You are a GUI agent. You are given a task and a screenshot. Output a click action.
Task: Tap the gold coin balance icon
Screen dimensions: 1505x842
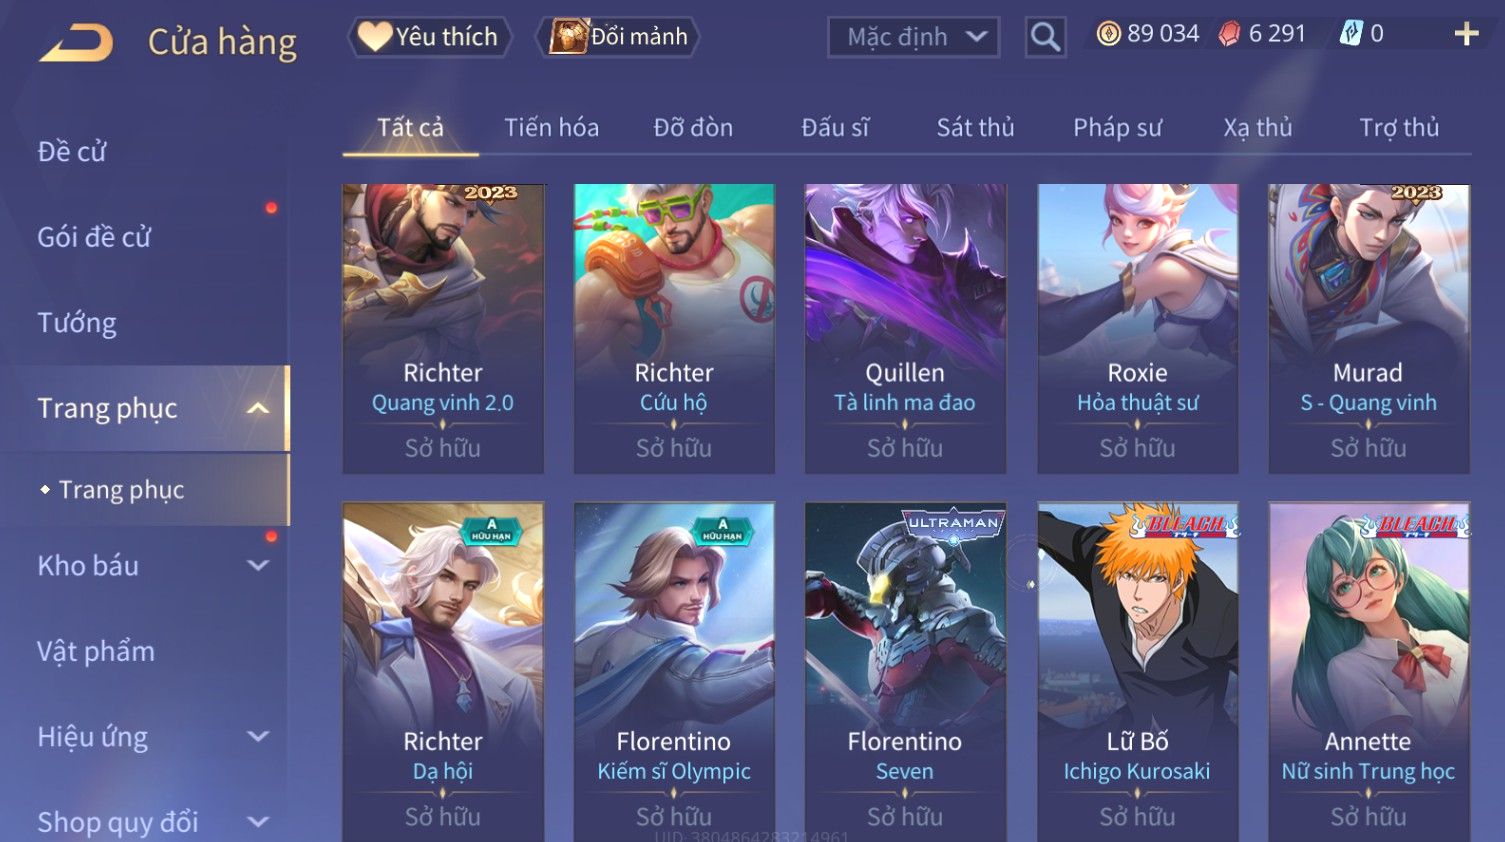(1108, 34)
